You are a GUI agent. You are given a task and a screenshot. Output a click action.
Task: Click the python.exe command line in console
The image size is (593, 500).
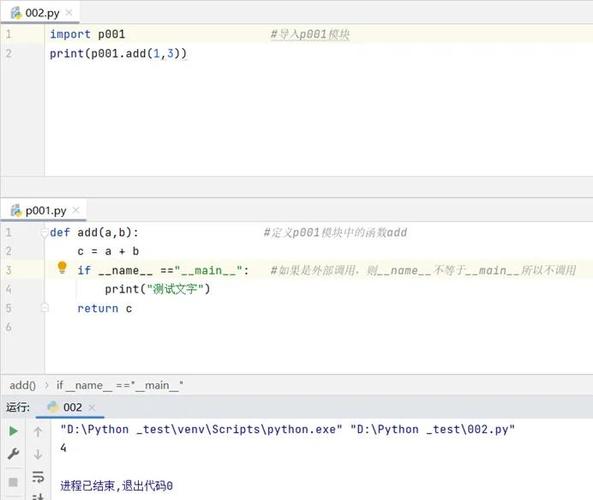tap(287, 429)
